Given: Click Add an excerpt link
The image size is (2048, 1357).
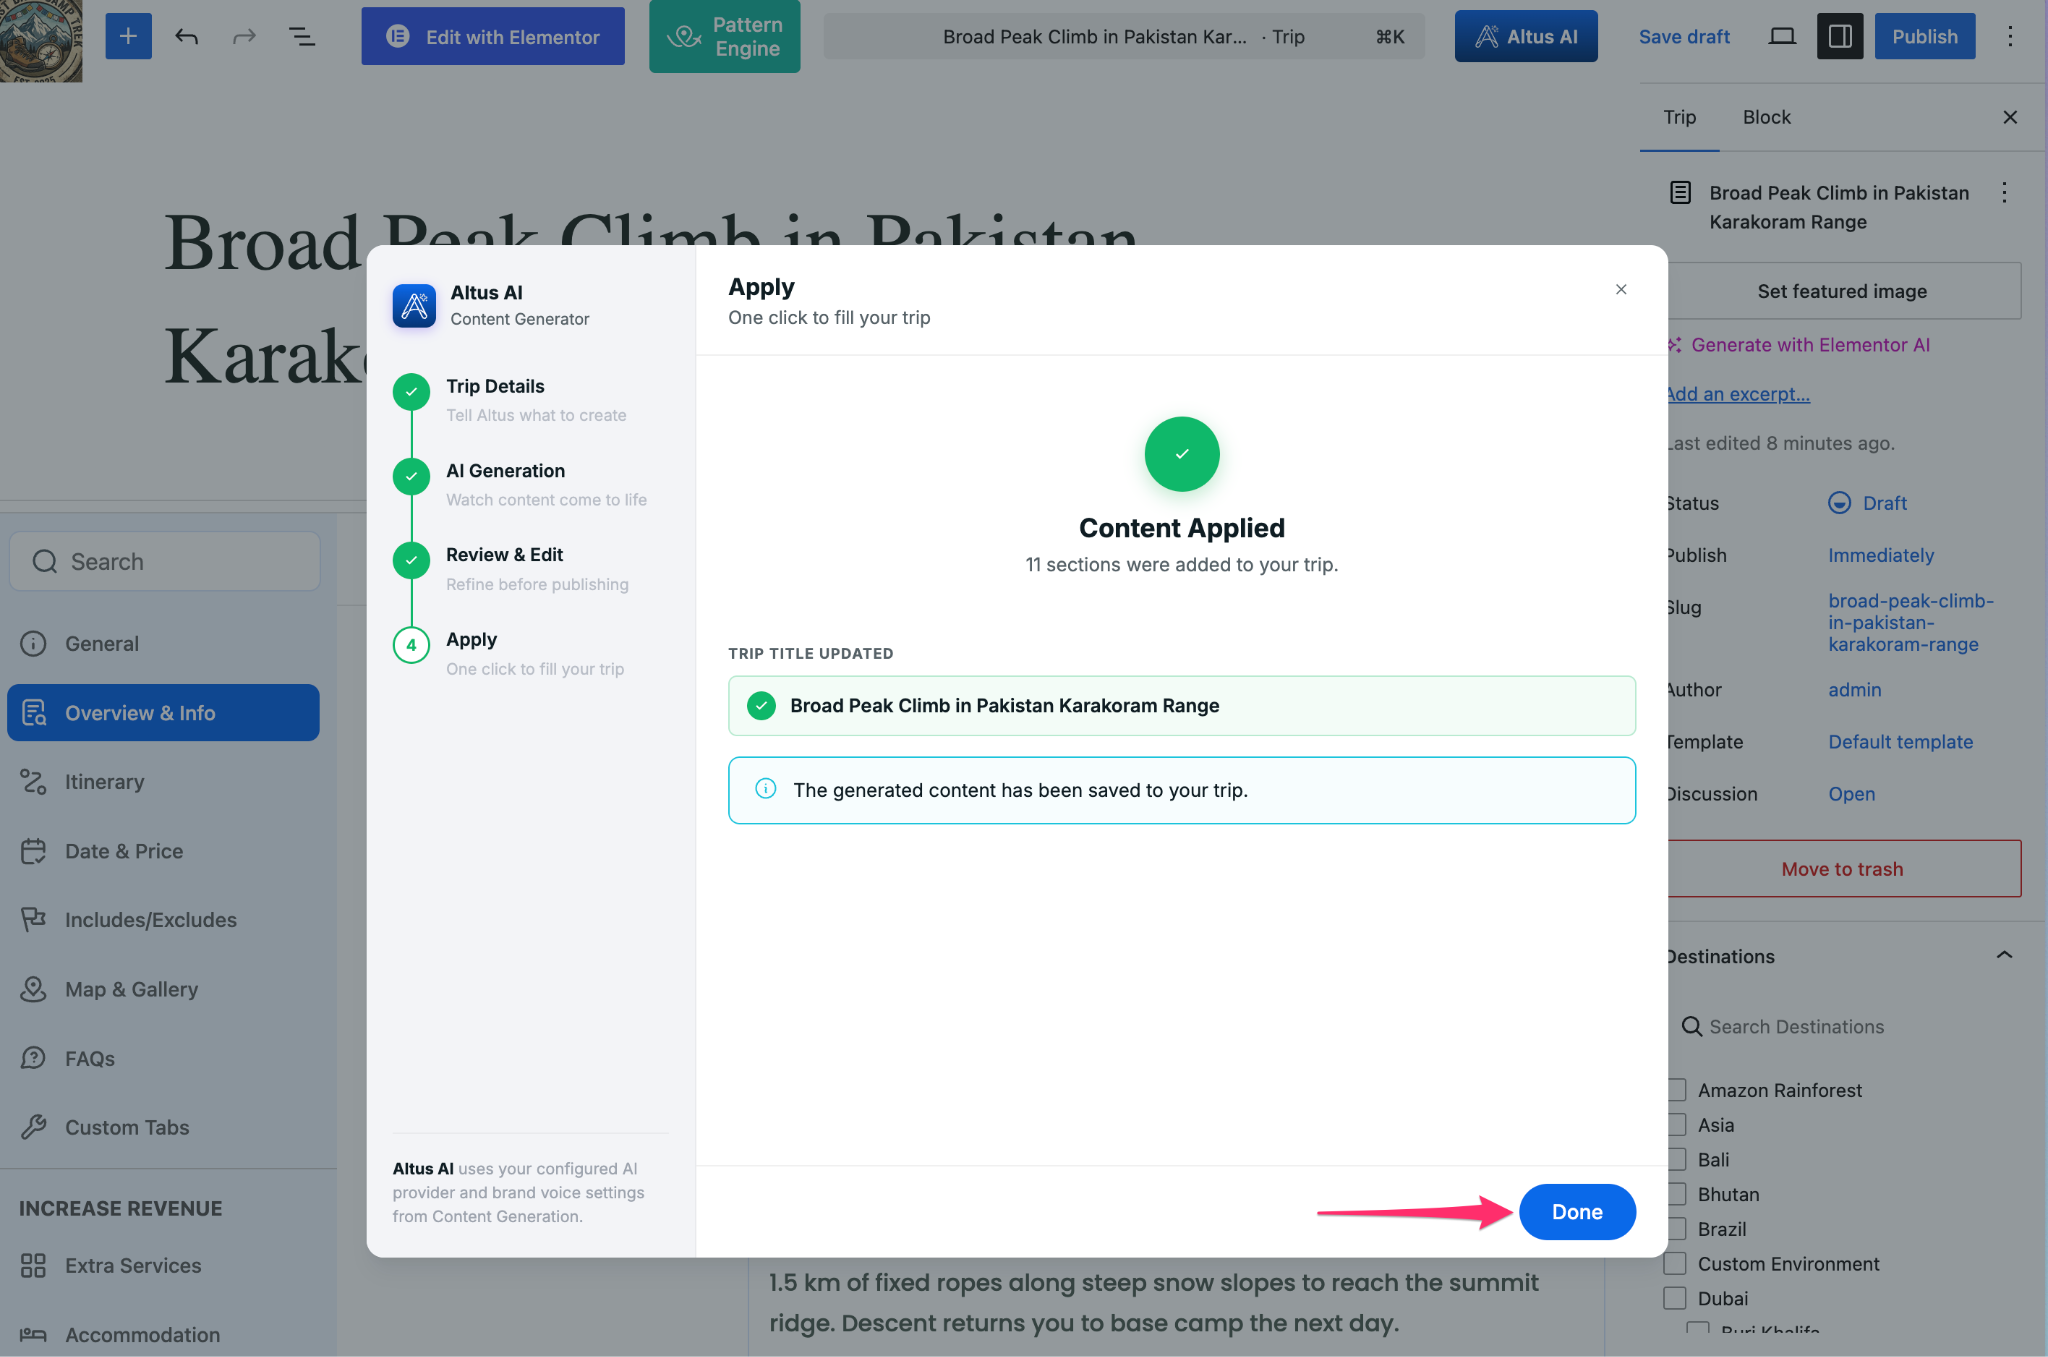Looking at the screenshot, I should (1738, 394).
